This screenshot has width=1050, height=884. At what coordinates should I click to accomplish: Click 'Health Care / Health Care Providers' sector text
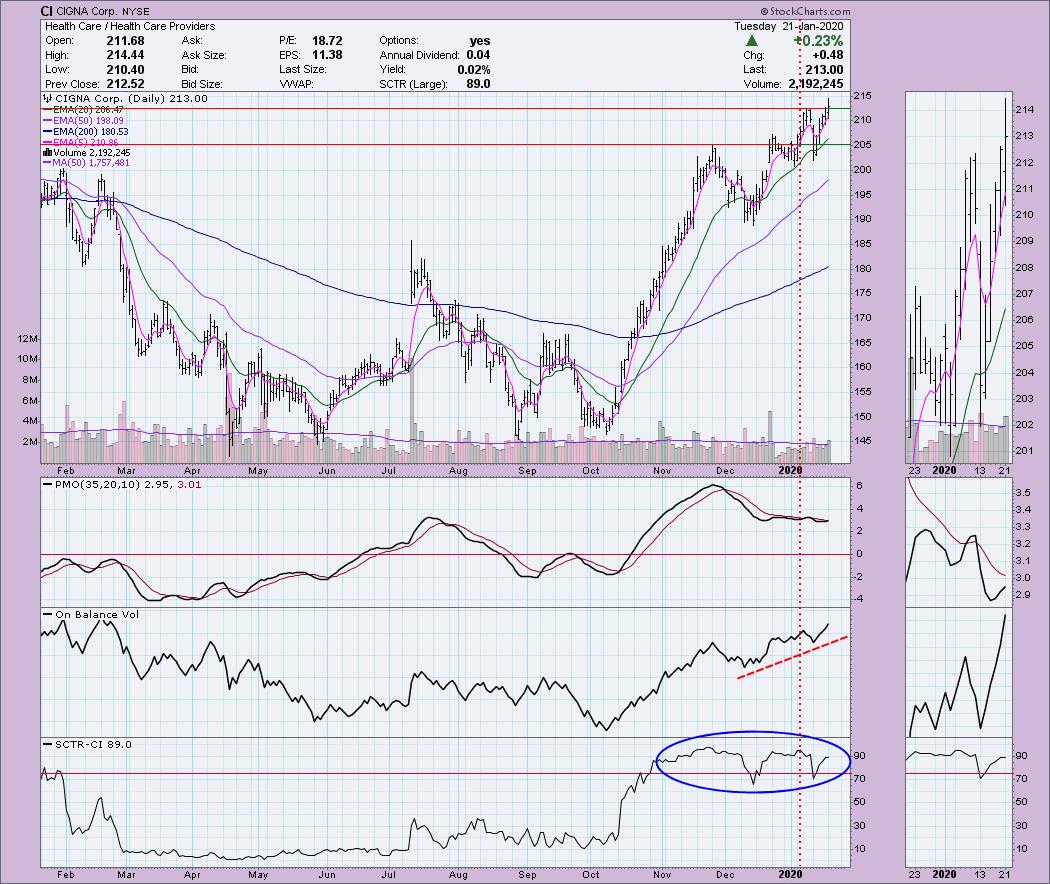(x=130, y=26)
